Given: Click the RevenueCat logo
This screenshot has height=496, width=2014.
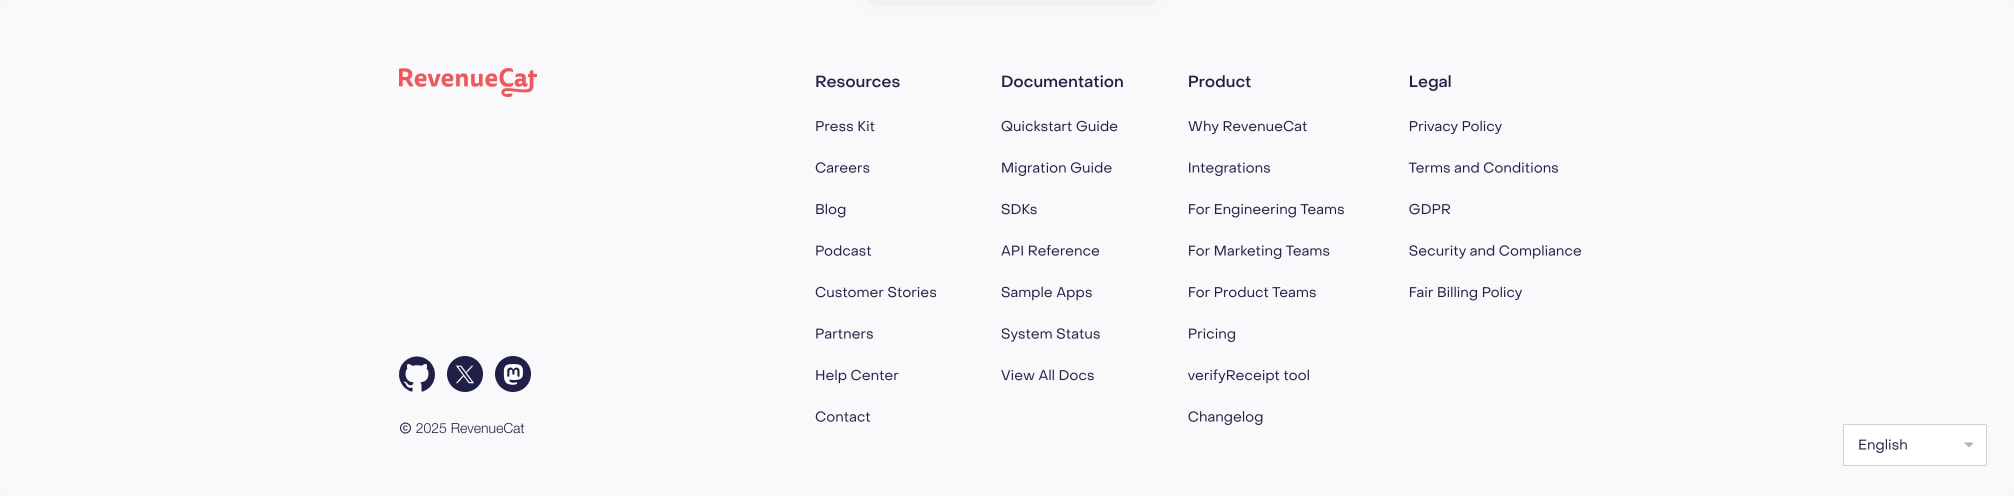Looking at the screenshot, I should click(x=468, y=81).
